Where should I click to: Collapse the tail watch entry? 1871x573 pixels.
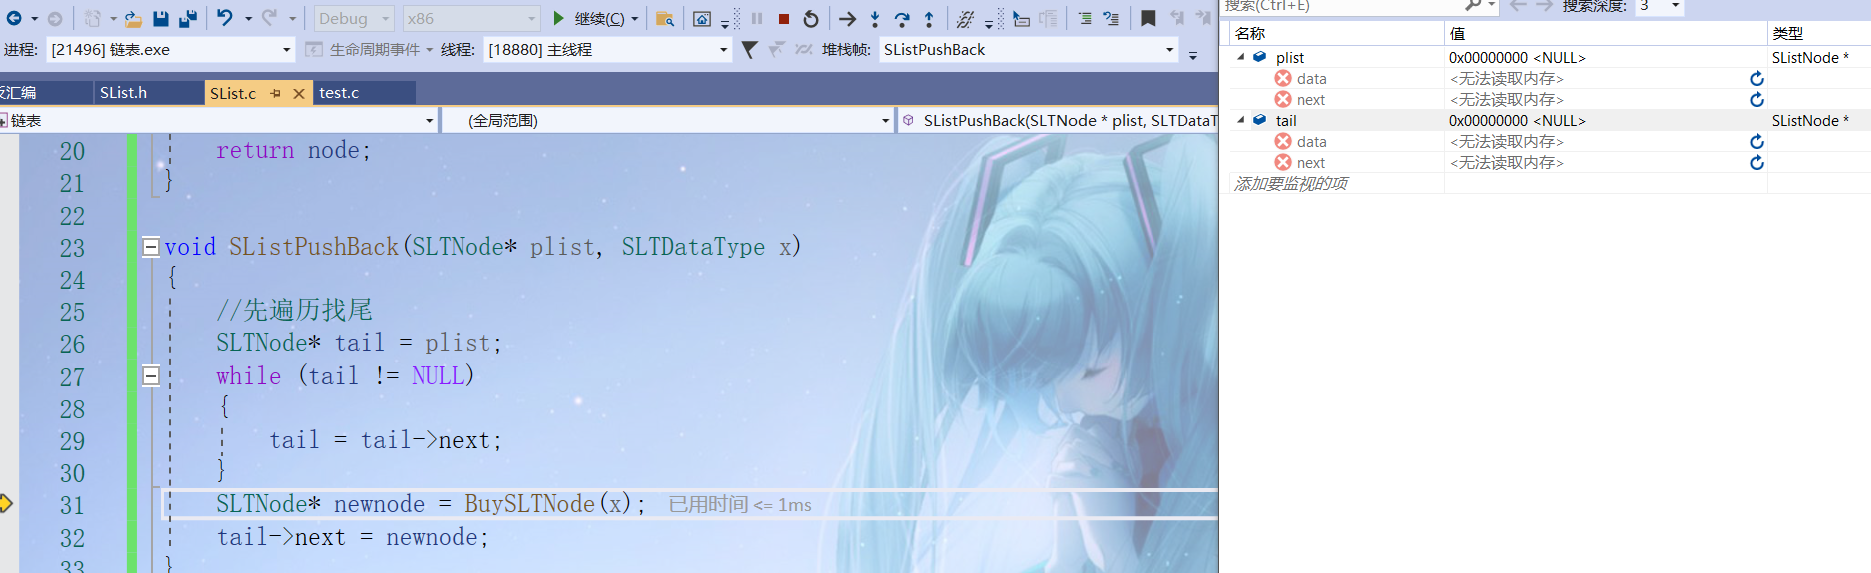[x=1241, y=120]
